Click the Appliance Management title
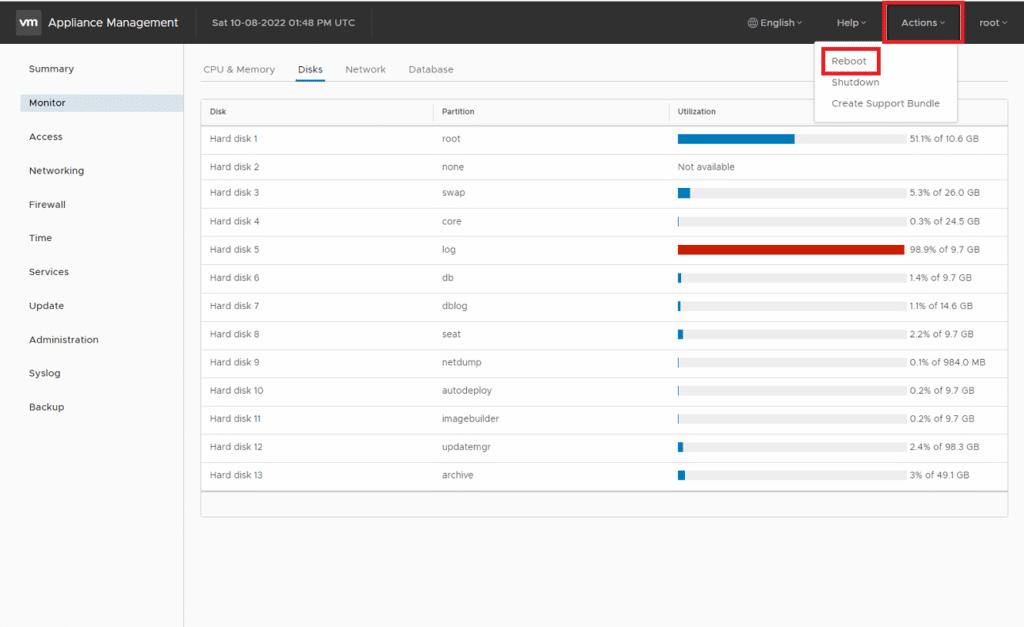The height and width of the screenshot is (627, 1024). pyautogui.click(x=113, y=22)
